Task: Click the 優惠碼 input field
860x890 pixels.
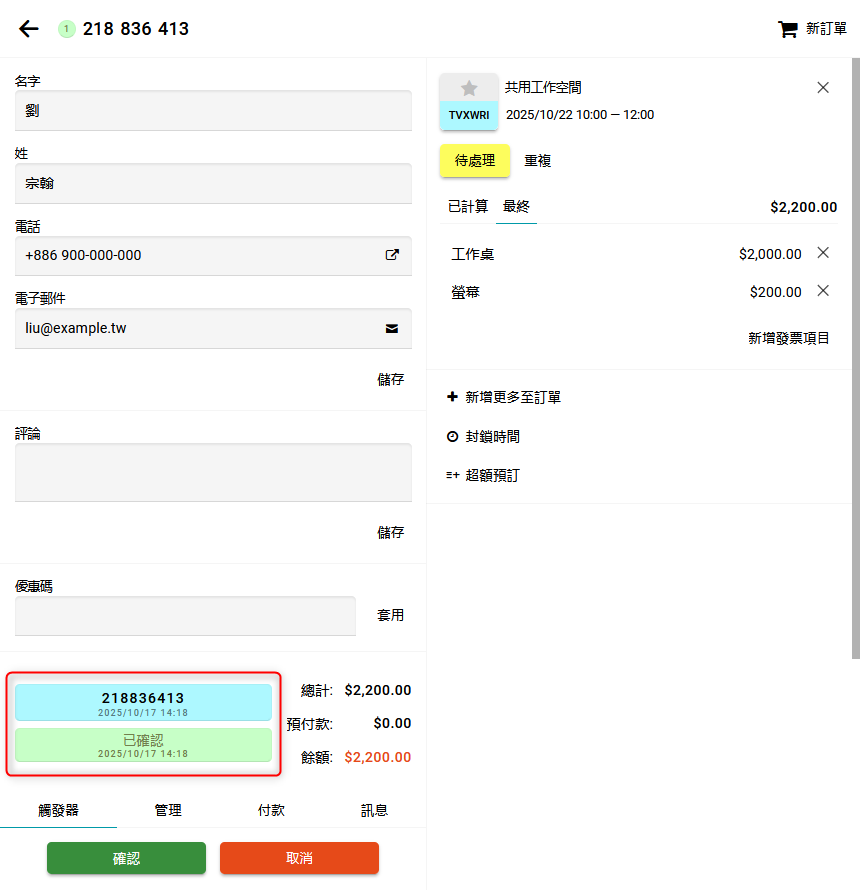Action: (185, 616)
